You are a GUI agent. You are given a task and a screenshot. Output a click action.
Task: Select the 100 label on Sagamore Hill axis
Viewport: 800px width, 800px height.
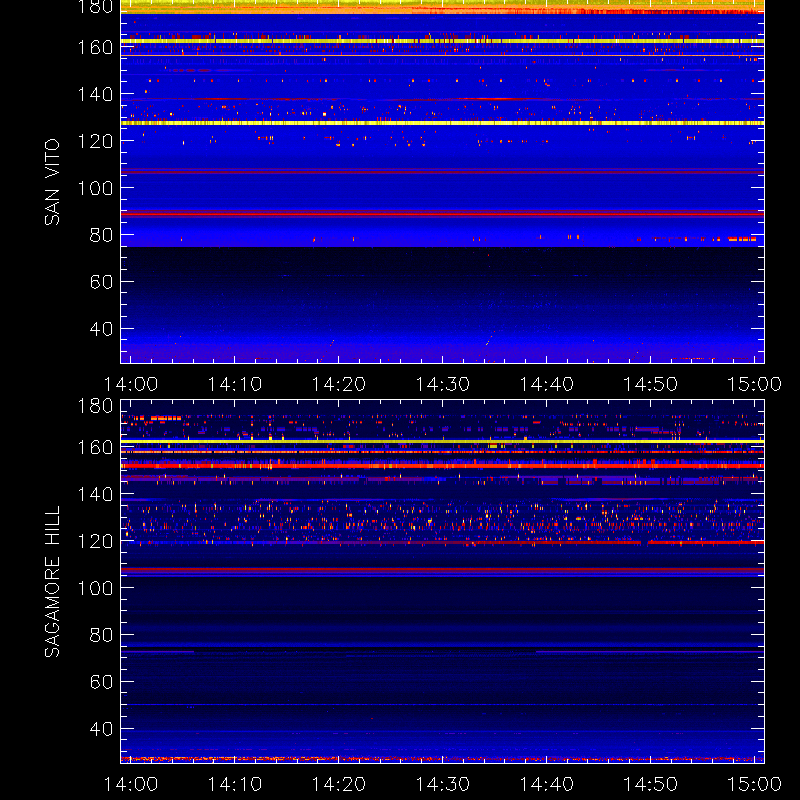(x=95, y=588)
